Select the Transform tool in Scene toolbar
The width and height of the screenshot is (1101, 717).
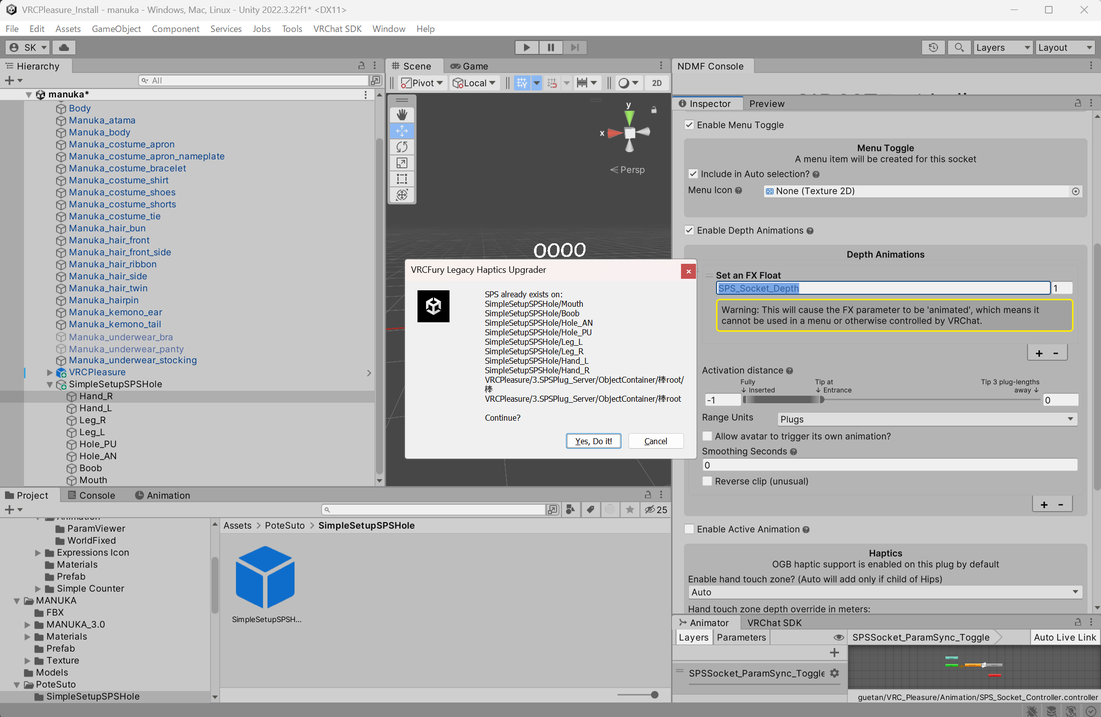[402, 195]
